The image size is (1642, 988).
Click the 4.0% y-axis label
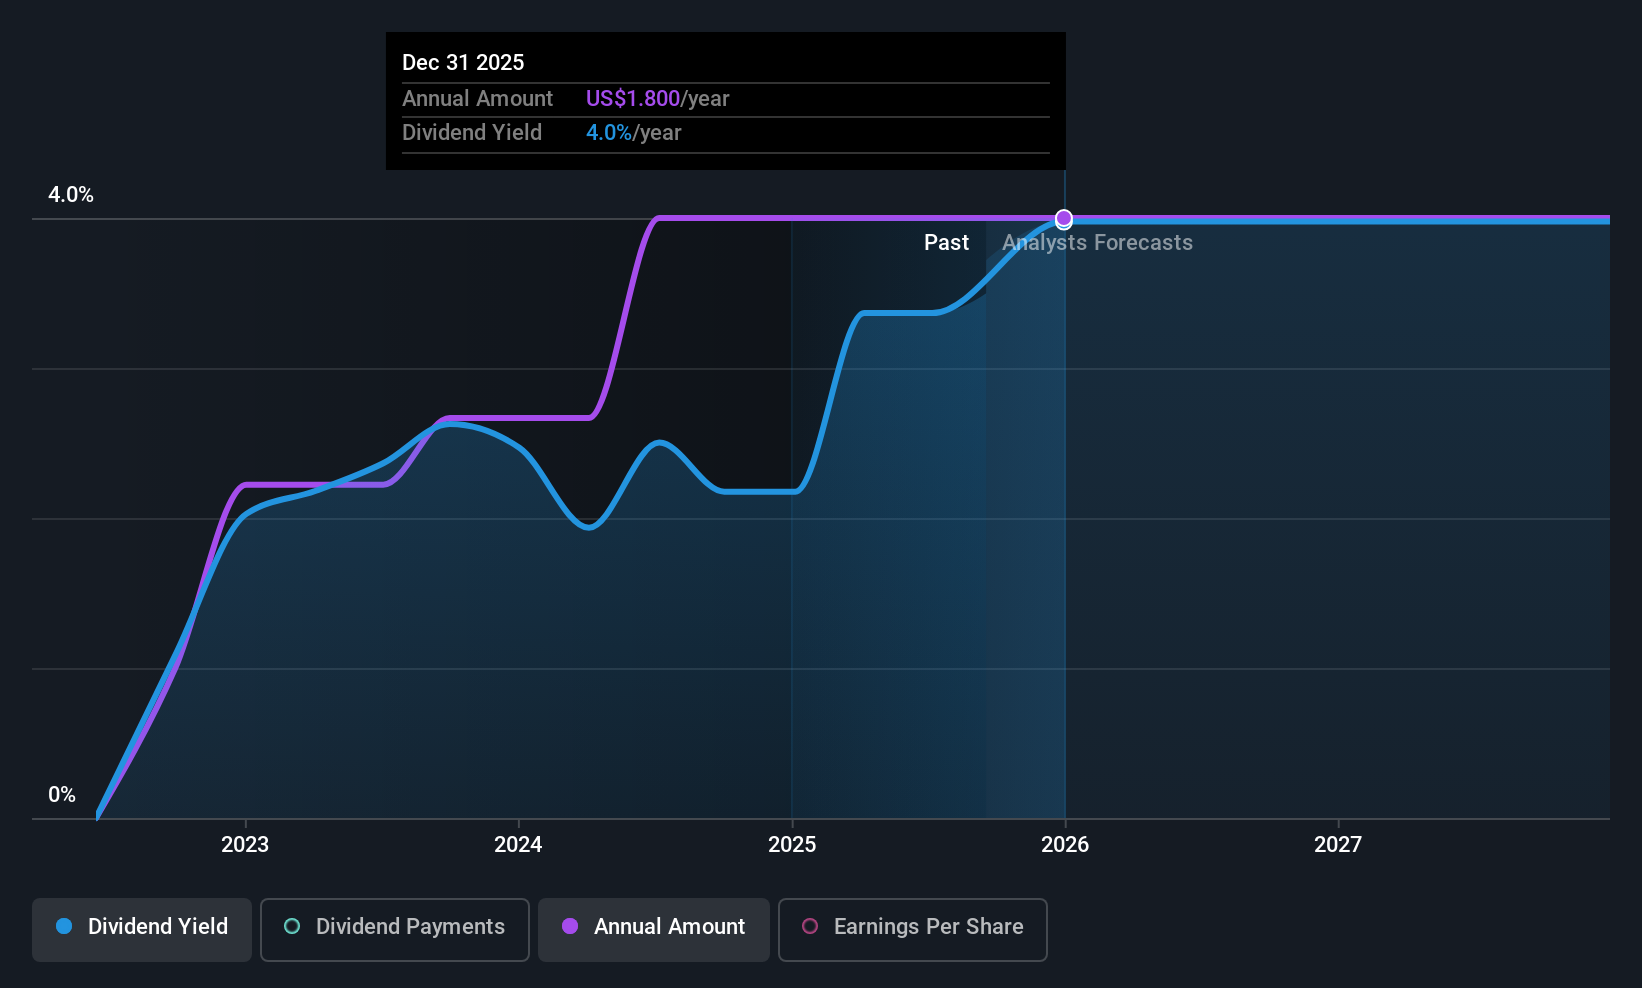point(71,195)
